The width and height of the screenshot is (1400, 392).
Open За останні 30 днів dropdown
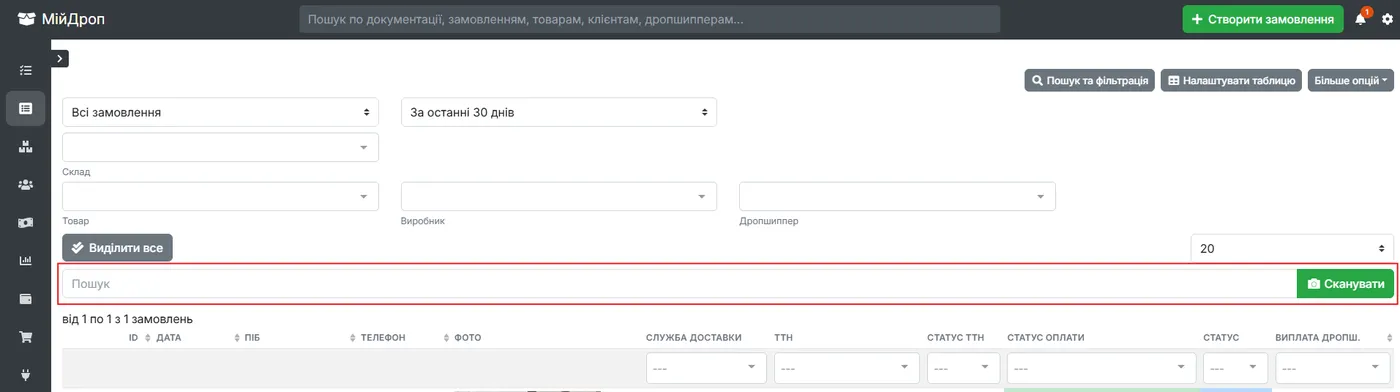[x=559, y=112]
